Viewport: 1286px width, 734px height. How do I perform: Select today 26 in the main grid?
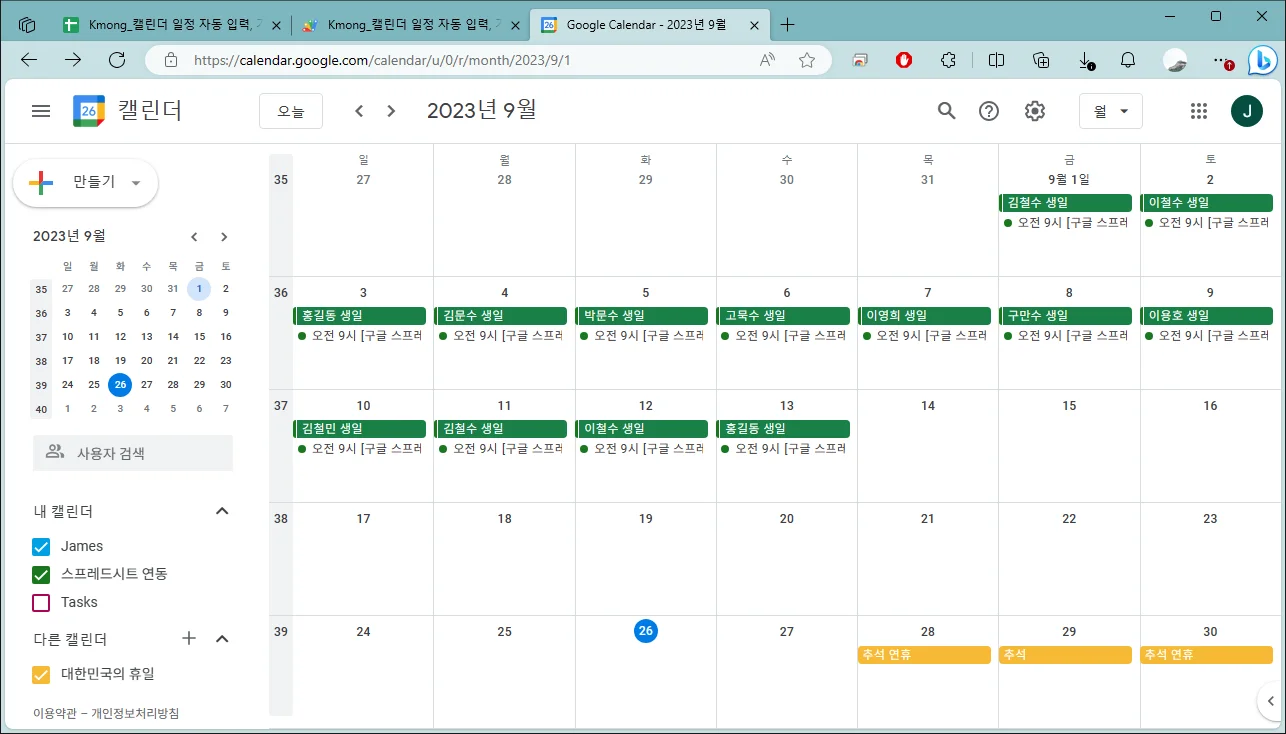(646, 631)
